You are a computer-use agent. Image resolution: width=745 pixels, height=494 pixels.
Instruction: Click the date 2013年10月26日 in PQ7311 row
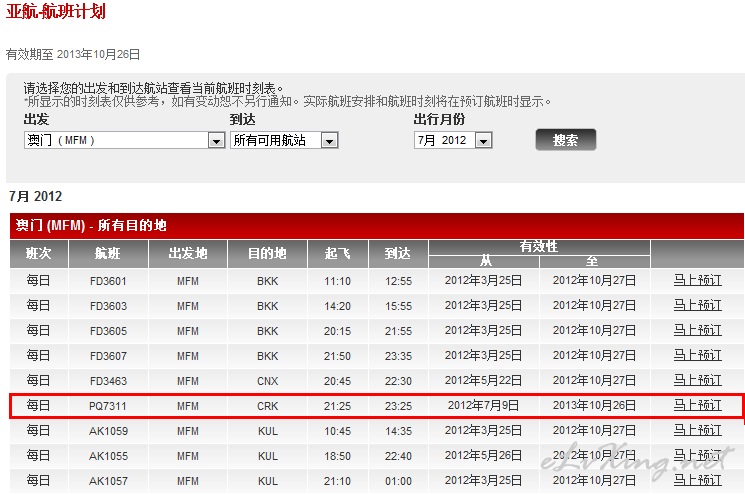594,405
